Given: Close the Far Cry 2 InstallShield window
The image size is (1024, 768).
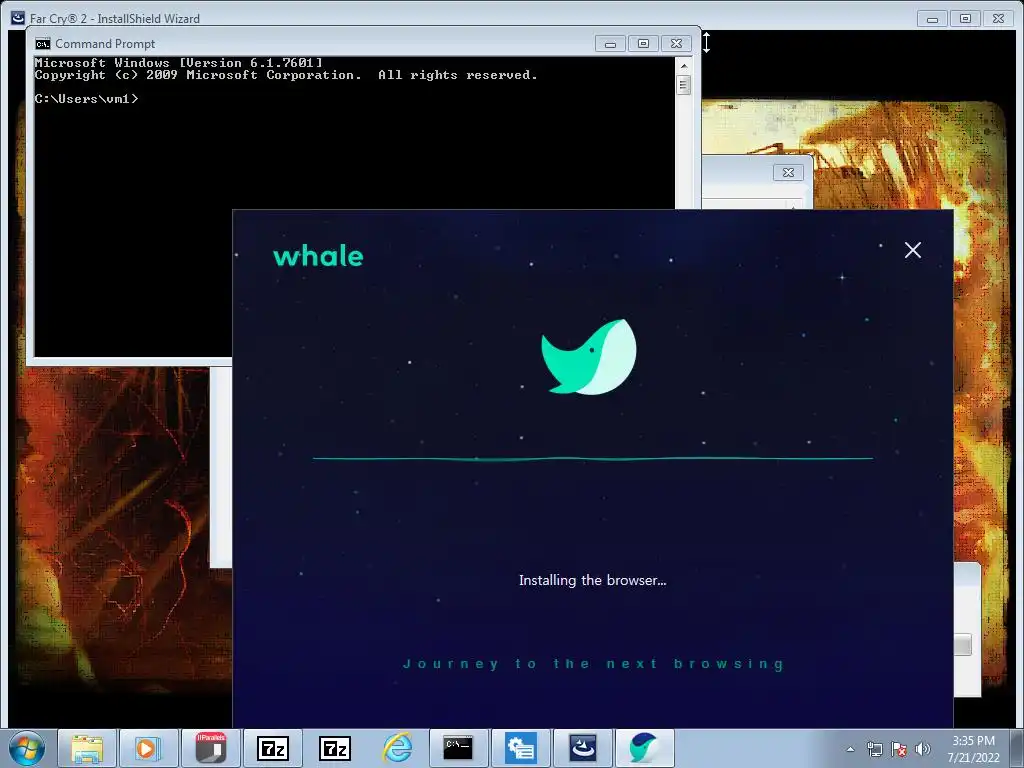Looking at the screenshot, I should click(x=999, y=19).
